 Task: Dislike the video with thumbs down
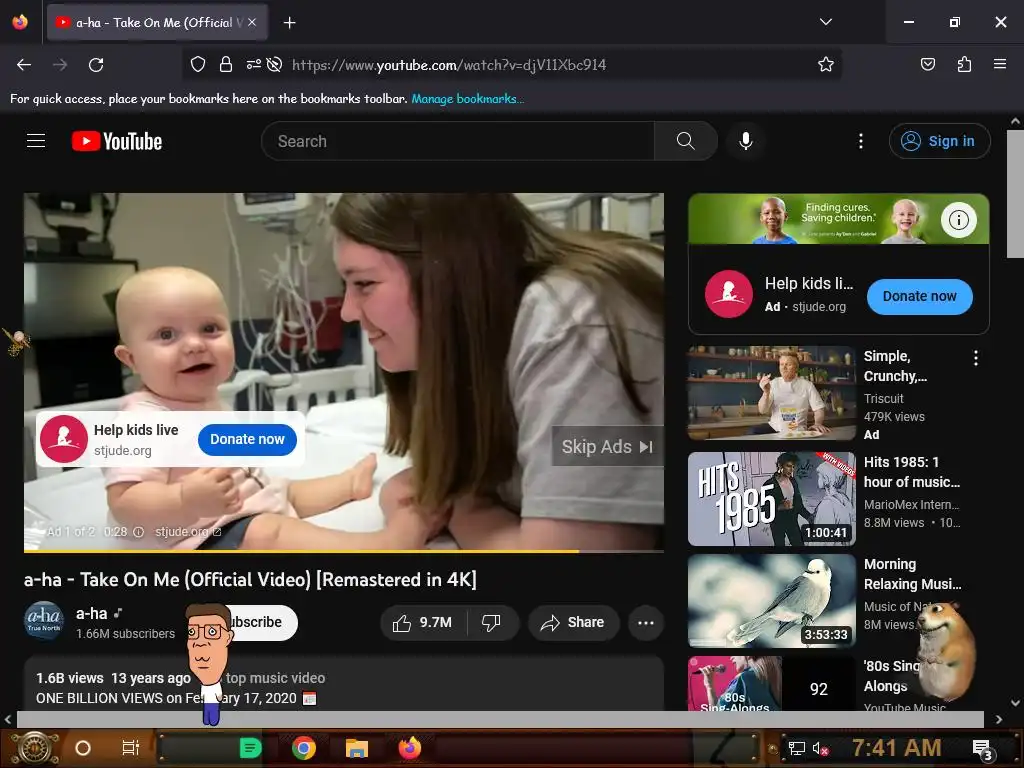(x=492, y=623)
